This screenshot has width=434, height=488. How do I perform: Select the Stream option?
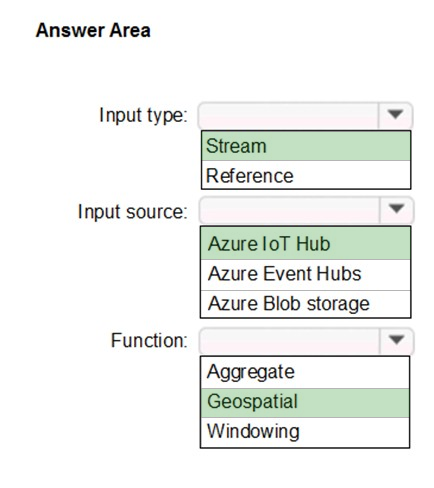pyautogui.click(x=306, y=146)
